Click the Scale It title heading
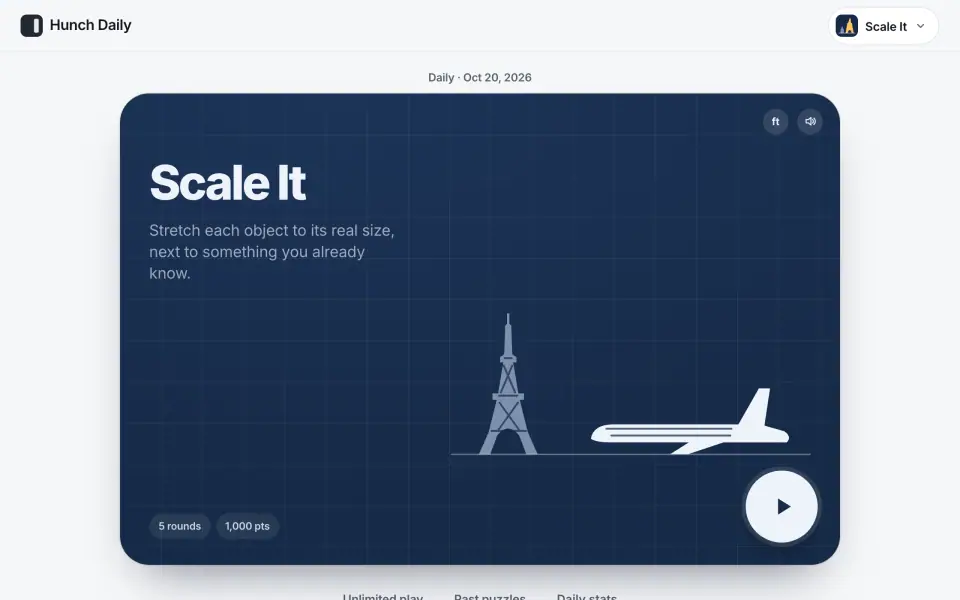The width and height of the screenshot is (960, 600). click(228, 182)
